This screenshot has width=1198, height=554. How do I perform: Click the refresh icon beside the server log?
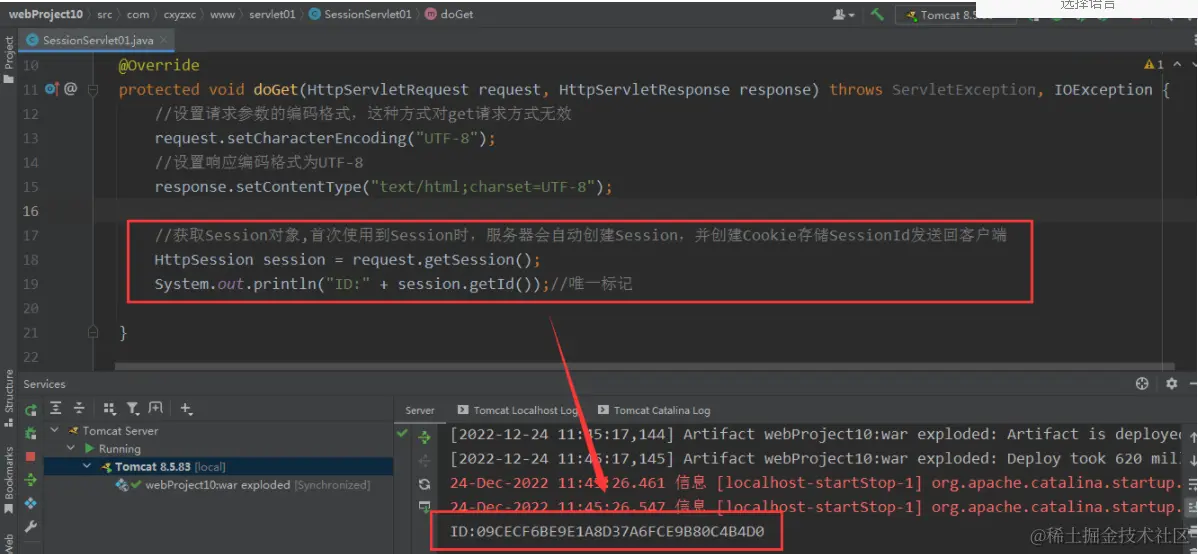pos(424,484)
